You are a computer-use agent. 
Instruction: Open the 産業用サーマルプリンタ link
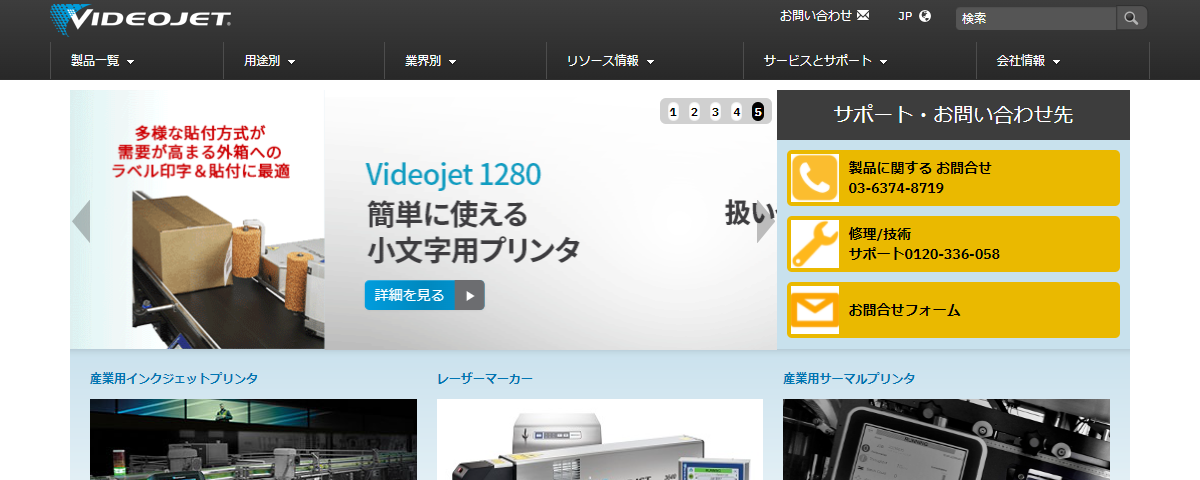tap(849, 379)
